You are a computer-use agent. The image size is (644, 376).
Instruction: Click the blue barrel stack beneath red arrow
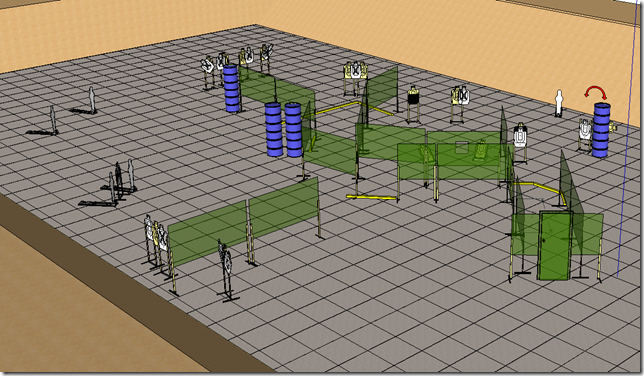click(602, 129)
